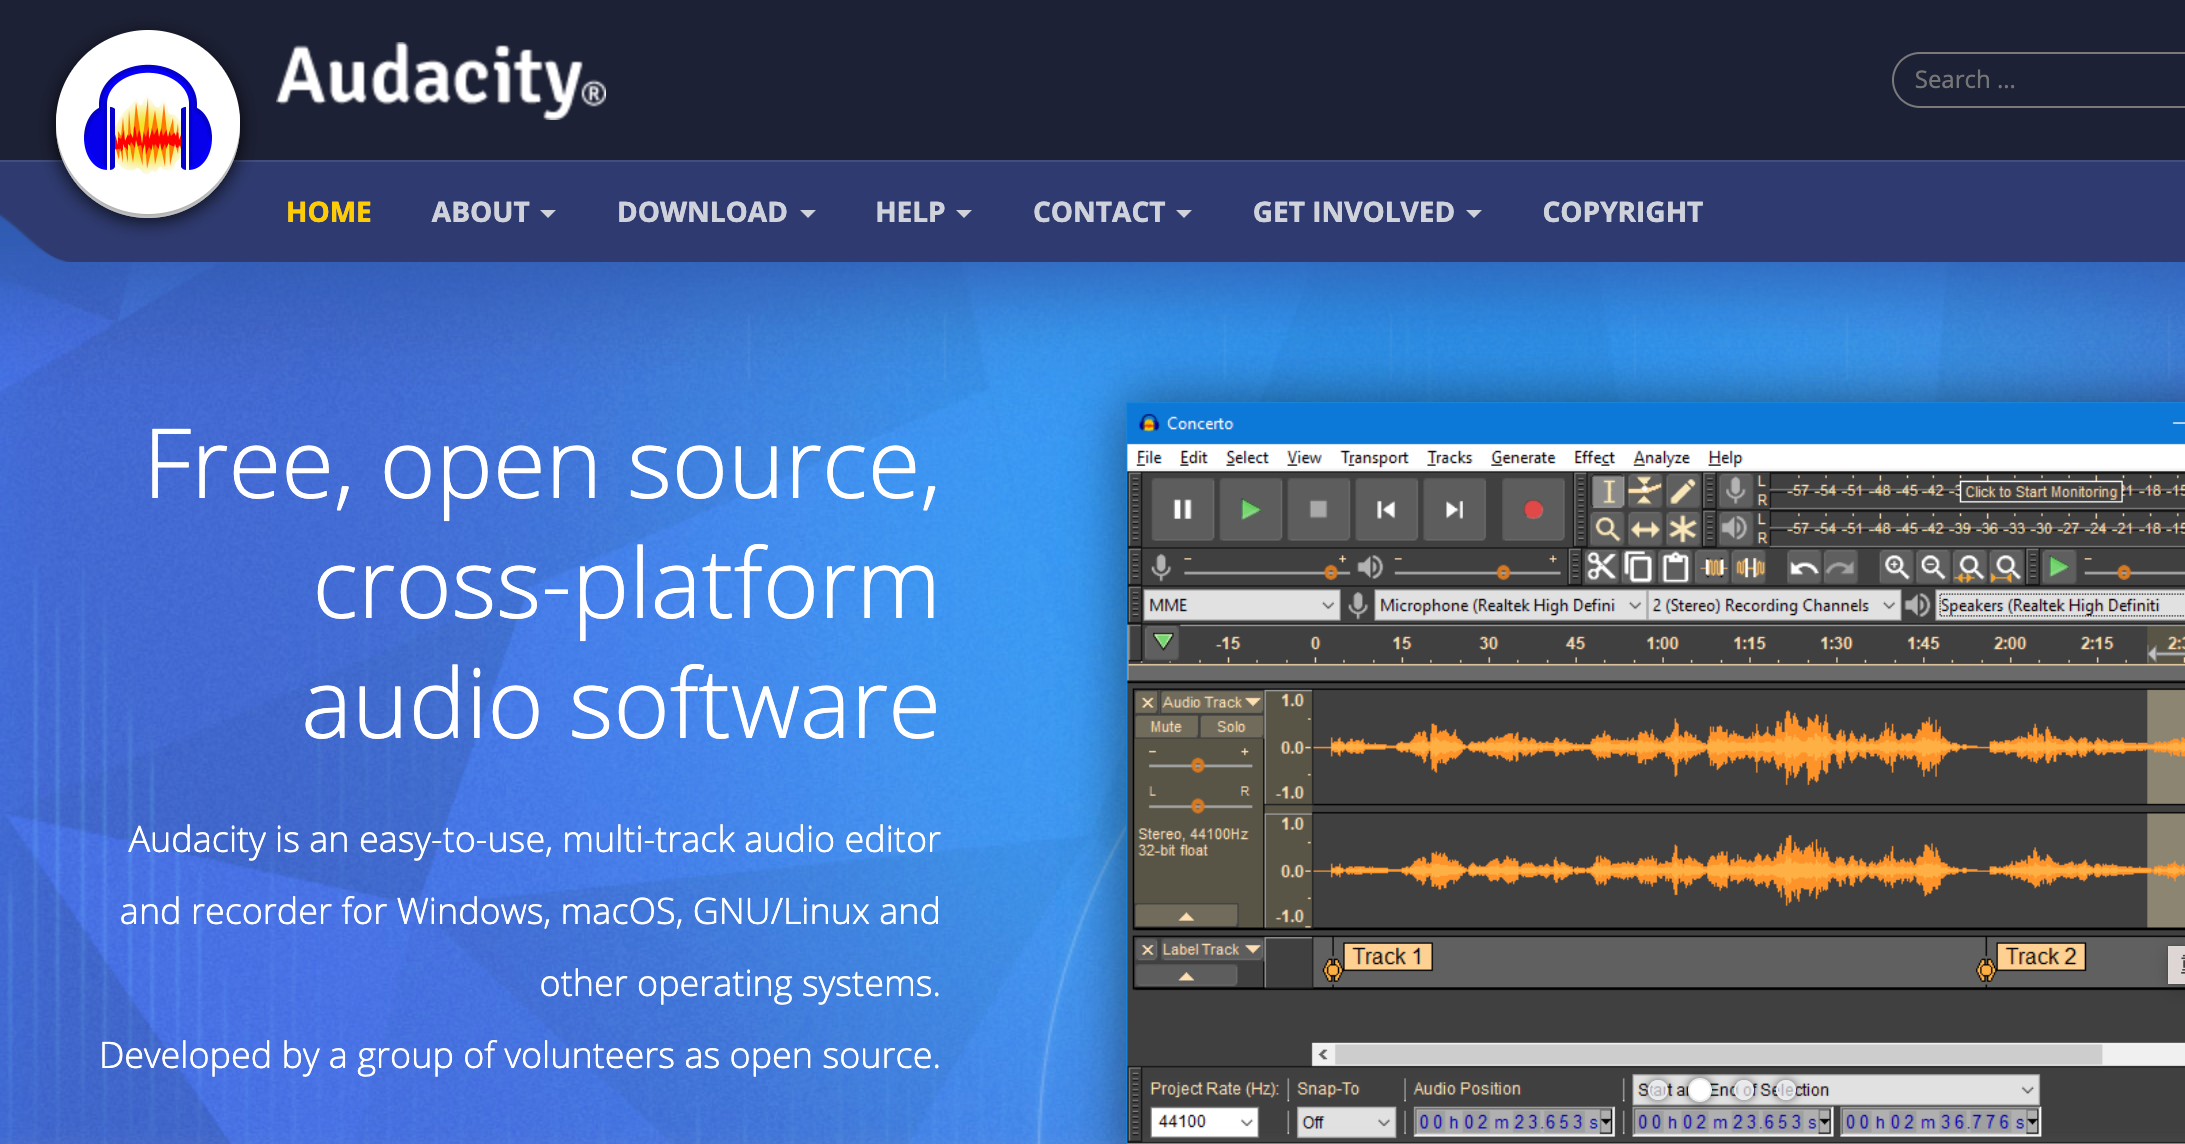Skip to start of the track
This screenshot has width=2185, height=1144.
pos(1386,510)
